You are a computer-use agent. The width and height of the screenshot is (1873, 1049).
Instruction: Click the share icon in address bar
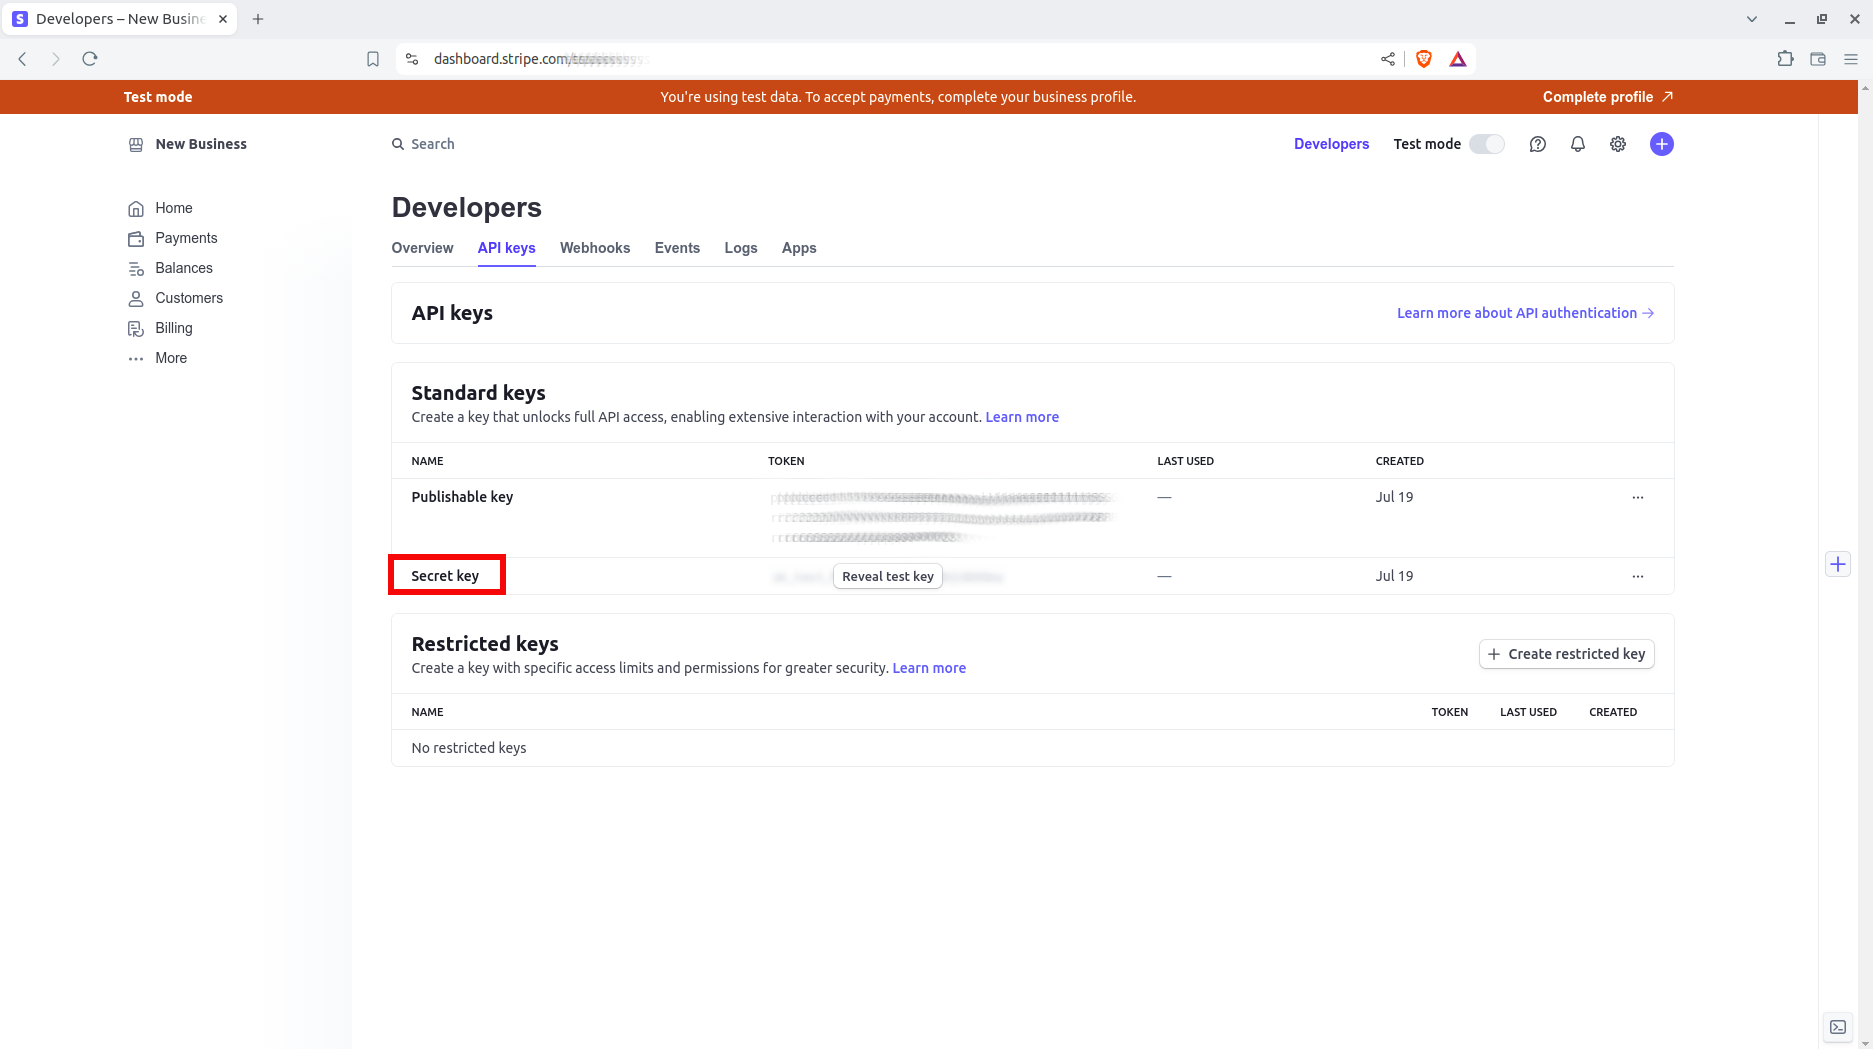click(x=1388, y=59)
